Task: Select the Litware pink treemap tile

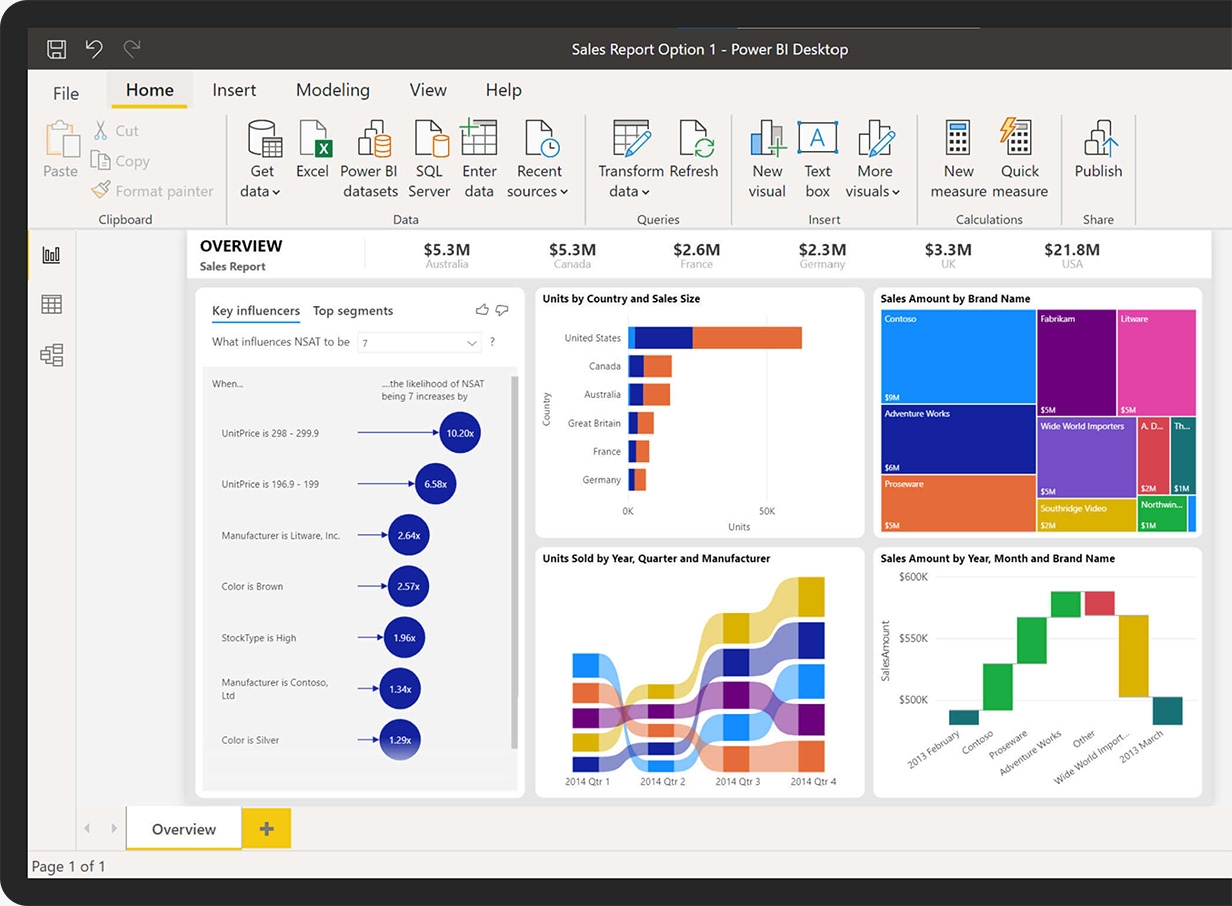Action: coord(1156,362)
